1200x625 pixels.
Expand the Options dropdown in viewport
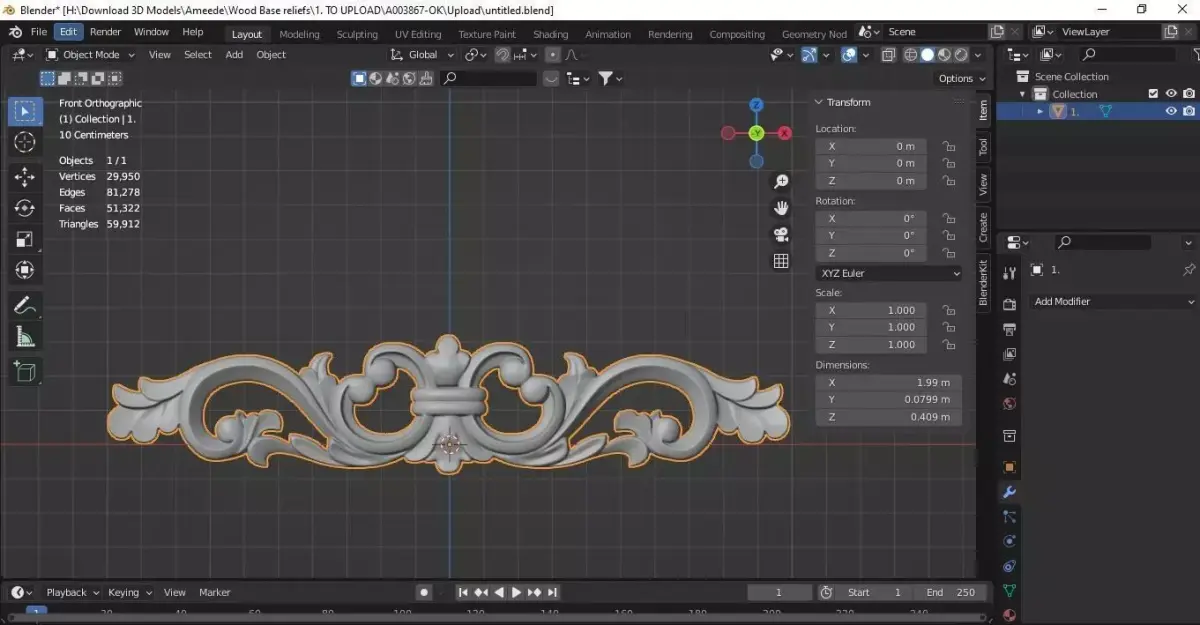(961, 78)
